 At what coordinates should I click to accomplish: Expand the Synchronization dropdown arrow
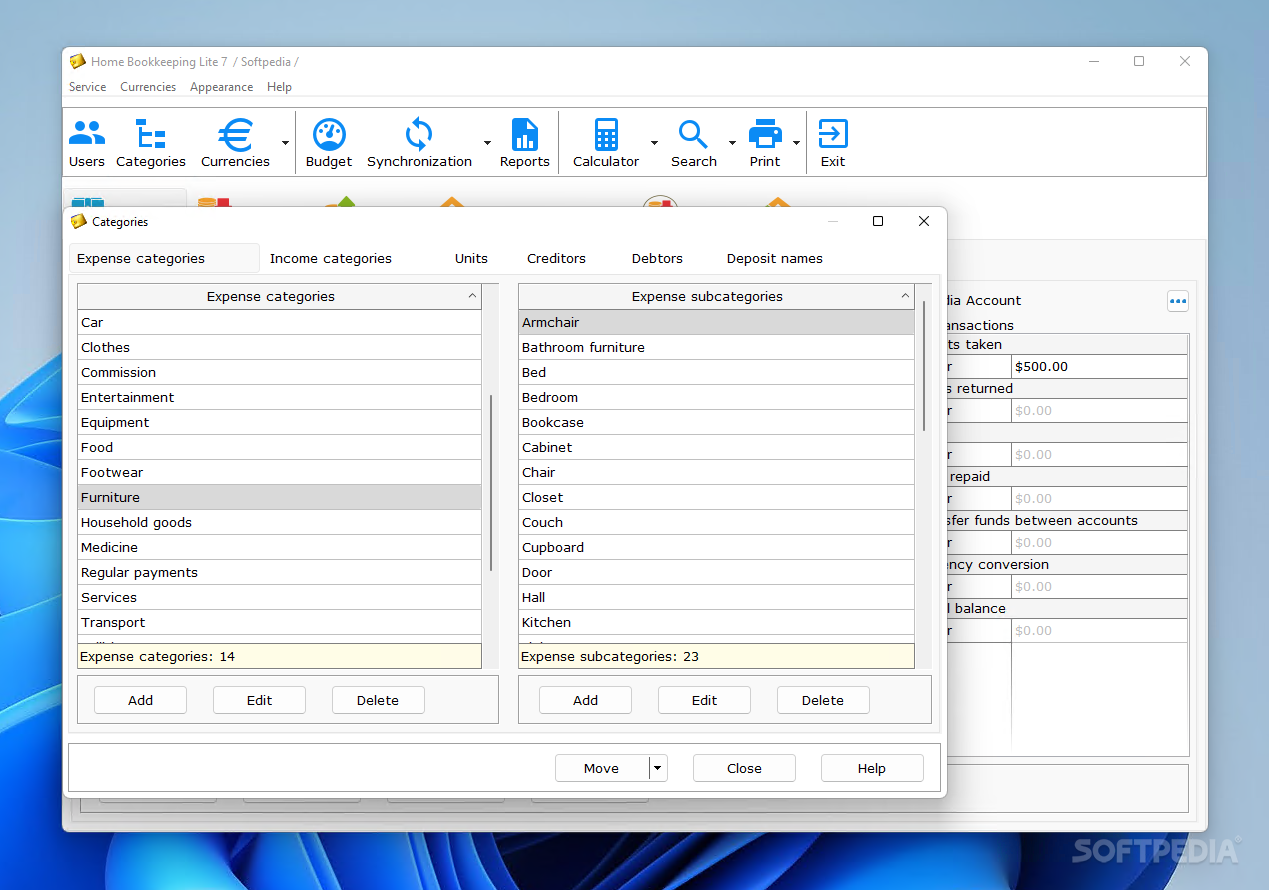tap(487, 143)
